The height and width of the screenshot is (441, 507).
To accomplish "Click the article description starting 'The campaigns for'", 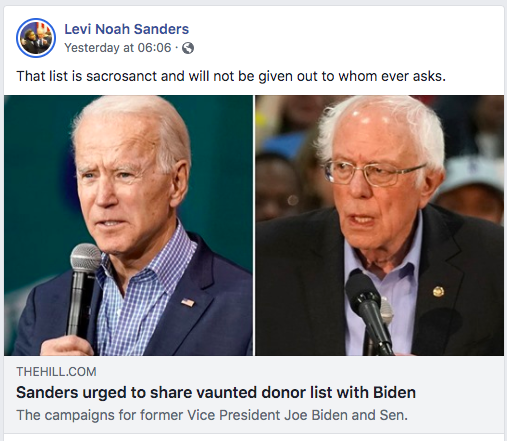I will click(212, 415).
